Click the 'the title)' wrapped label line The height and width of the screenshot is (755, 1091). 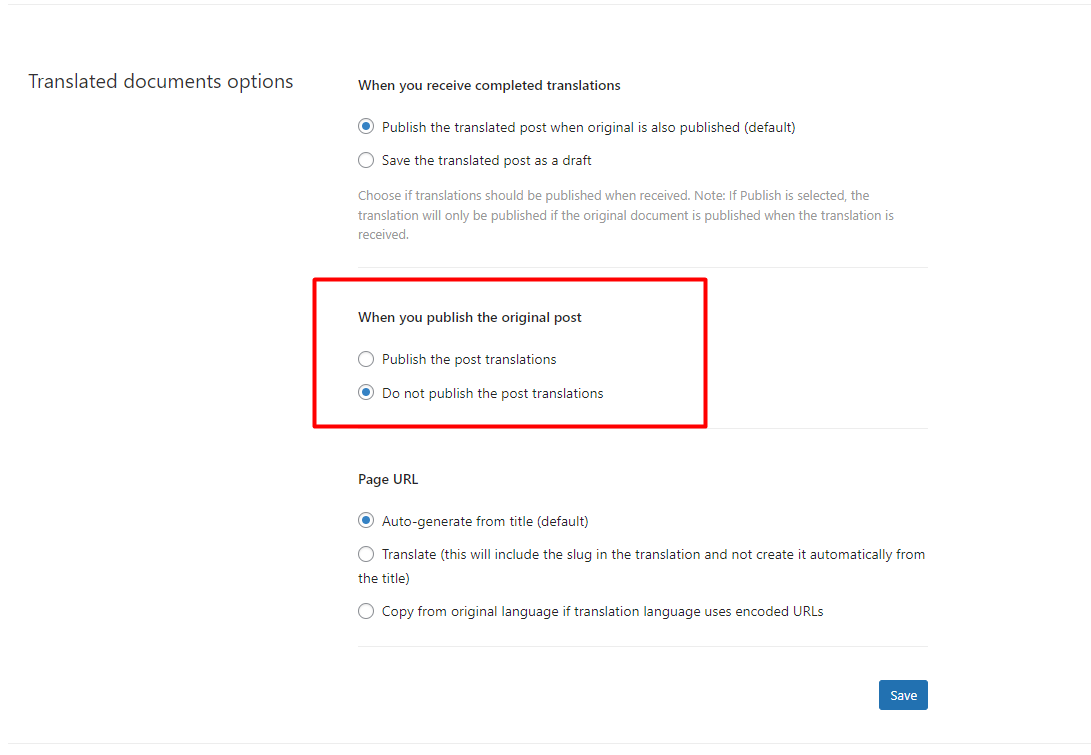click(383, 578)
